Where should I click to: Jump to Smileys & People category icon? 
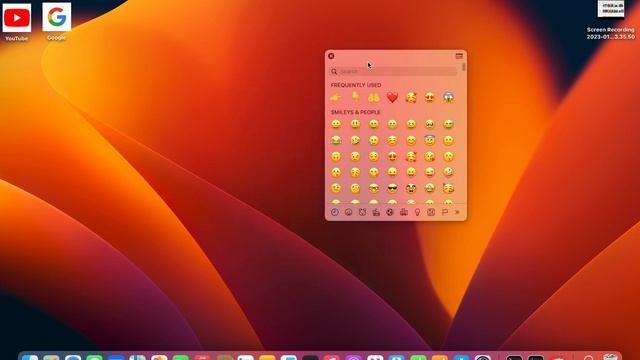tap(348, 212)
